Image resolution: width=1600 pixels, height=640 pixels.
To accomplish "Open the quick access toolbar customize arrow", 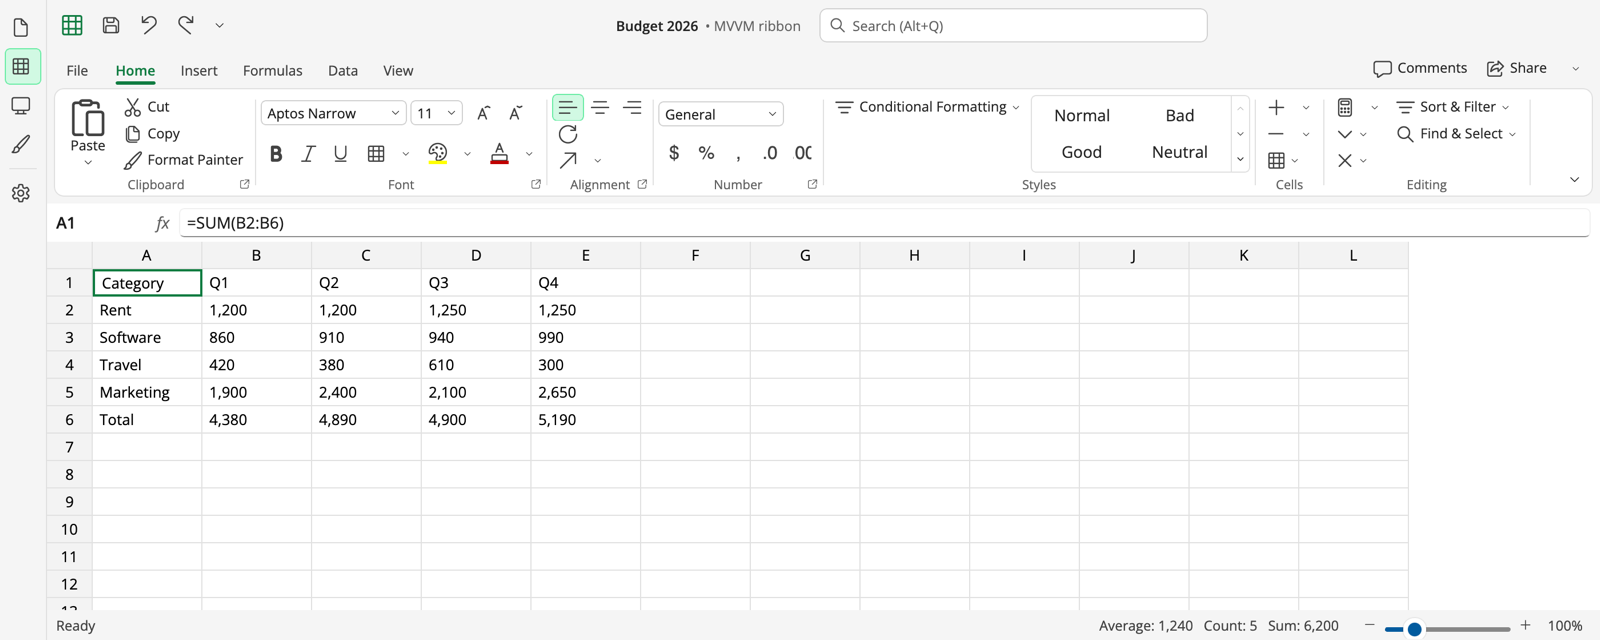I will [x=219, y=25].
